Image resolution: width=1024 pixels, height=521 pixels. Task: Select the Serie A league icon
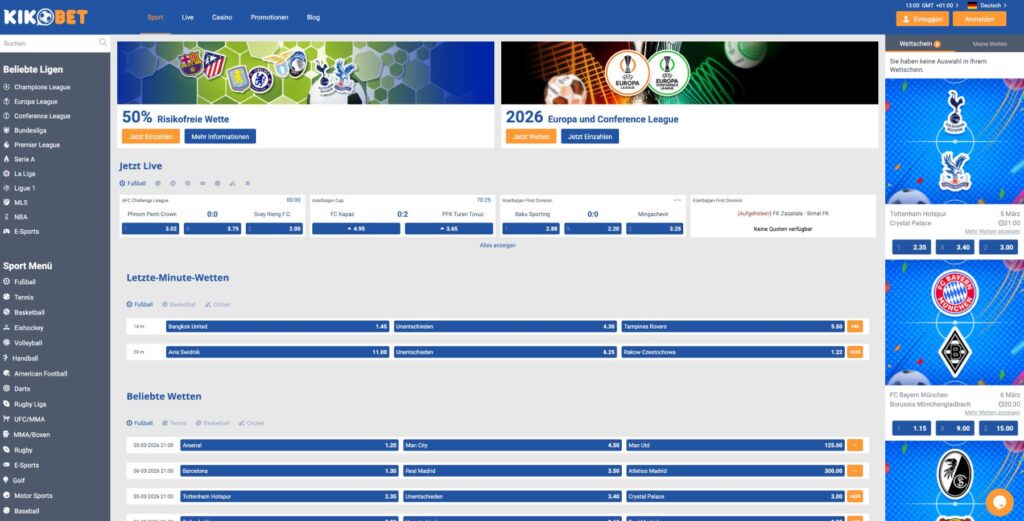click(x=7, y=159)
